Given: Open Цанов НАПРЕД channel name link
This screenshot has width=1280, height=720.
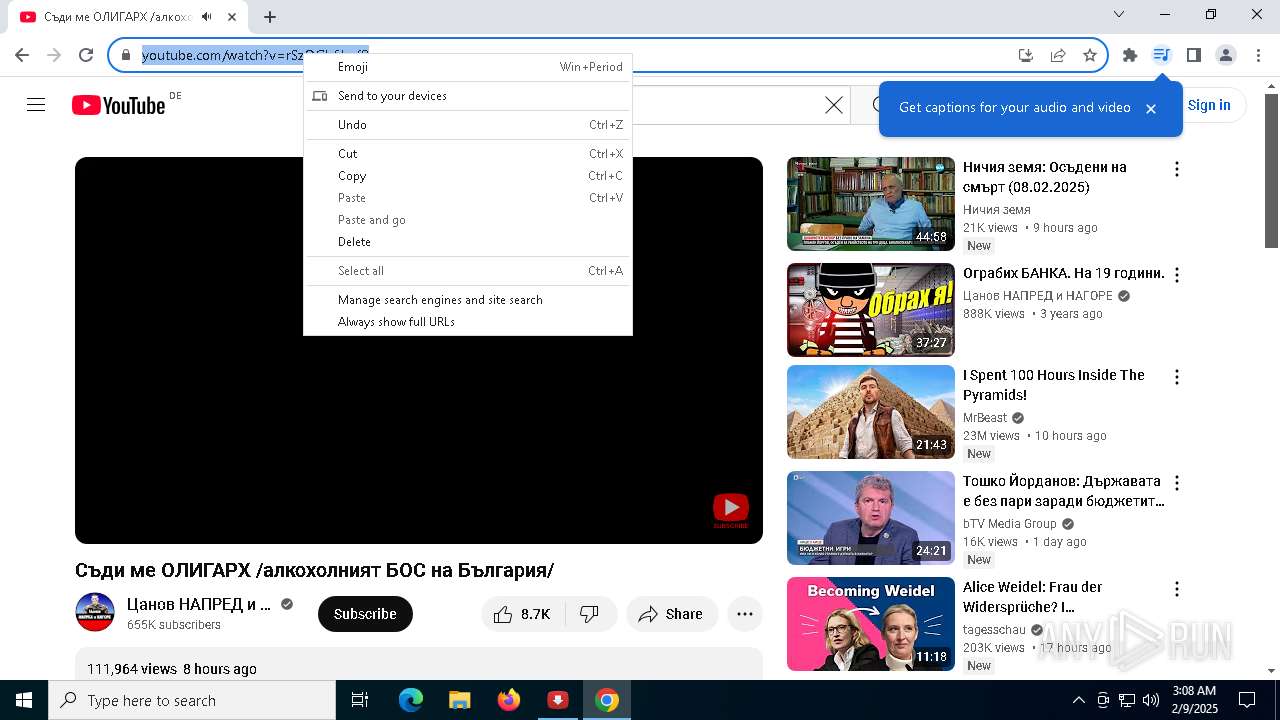Looking at the screenshot, I should [199, 604].
